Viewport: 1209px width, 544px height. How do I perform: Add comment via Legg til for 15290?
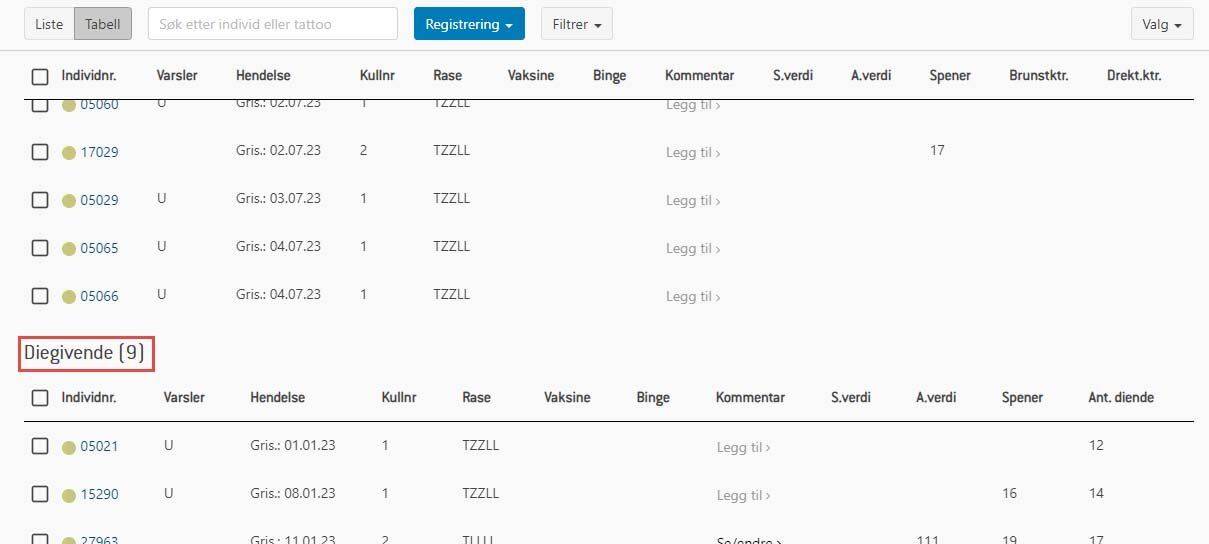coord(743,495)
